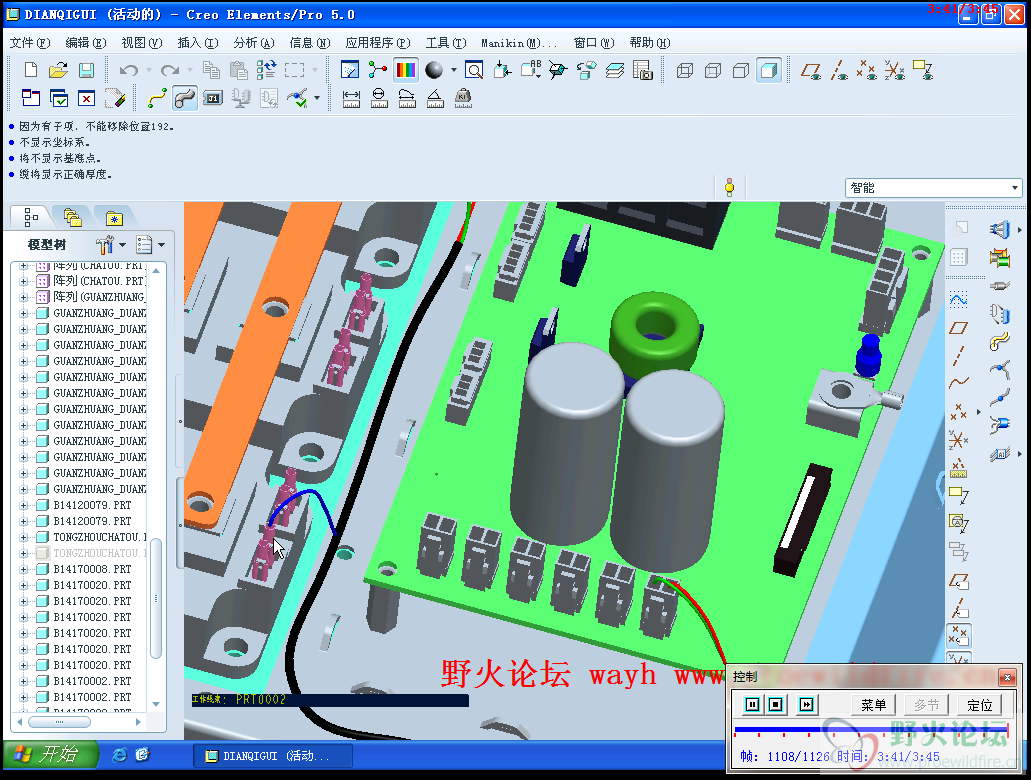The height and width of the screenshot is (780, 1031).
Task: Switch to hidden line display mode
Action: click(x=713, y=70)
